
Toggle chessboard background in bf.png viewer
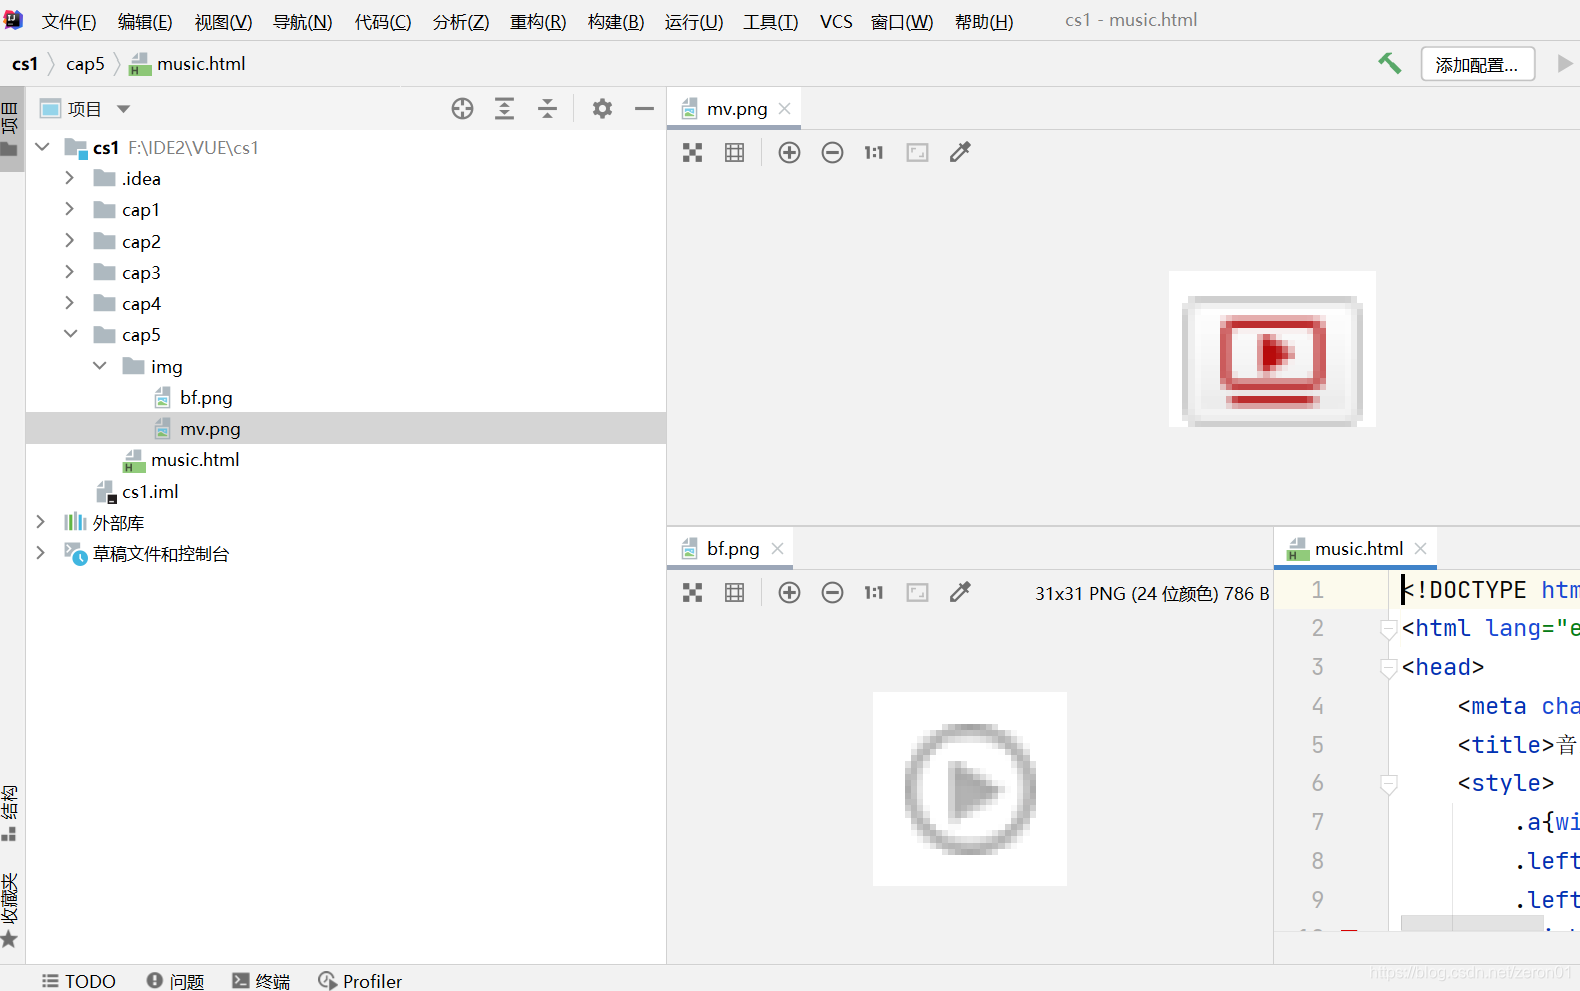point(692,593)
